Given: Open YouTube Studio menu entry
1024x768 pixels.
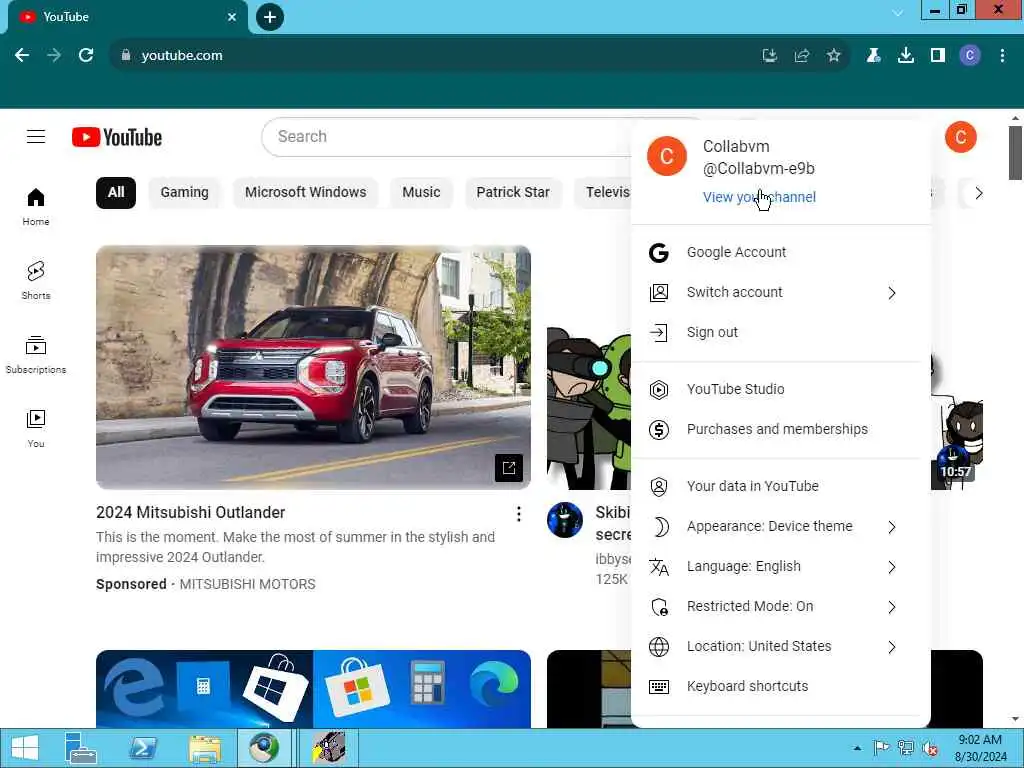Looking at the screenshot, I should (780, 390).
